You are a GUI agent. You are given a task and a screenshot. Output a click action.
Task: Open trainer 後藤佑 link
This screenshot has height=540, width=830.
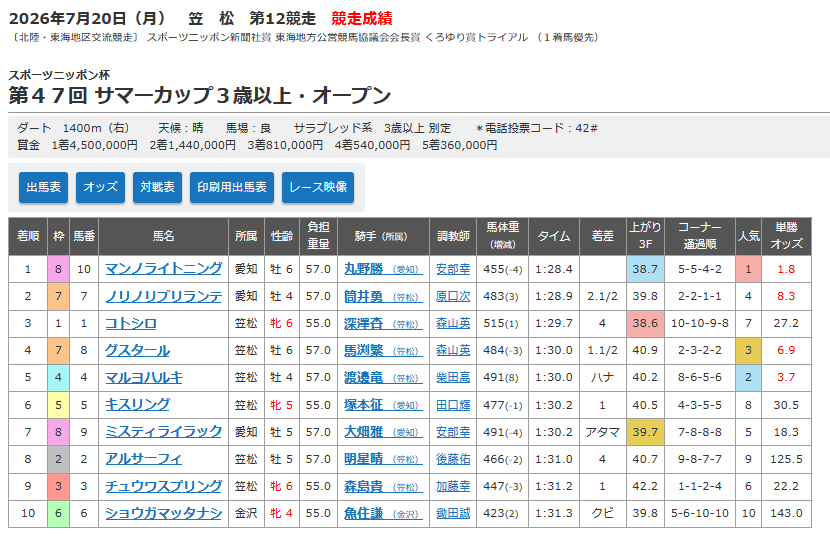[x=453, y=459]
